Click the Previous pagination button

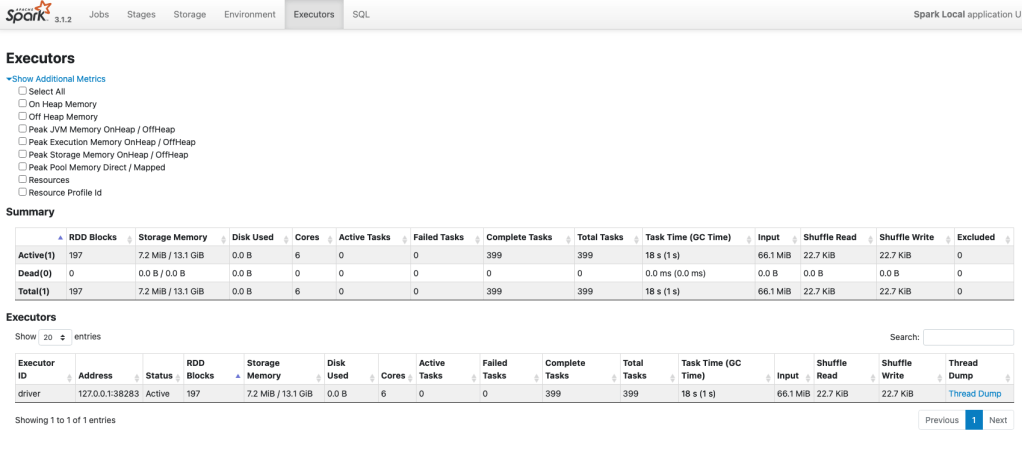941,420
